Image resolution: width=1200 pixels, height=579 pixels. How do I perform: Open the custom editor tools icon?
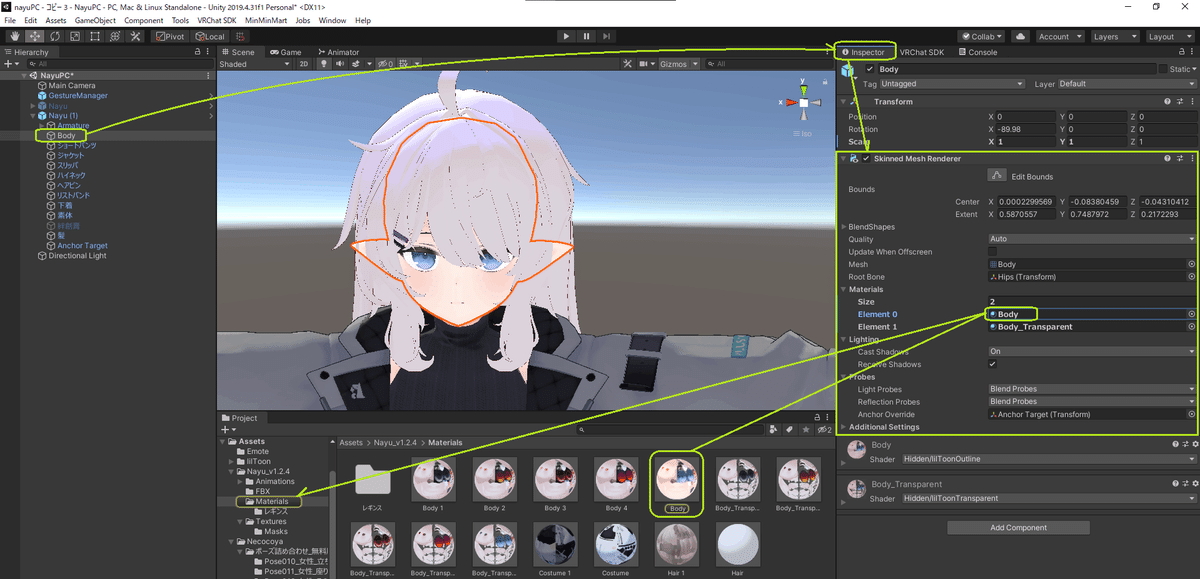135,36
